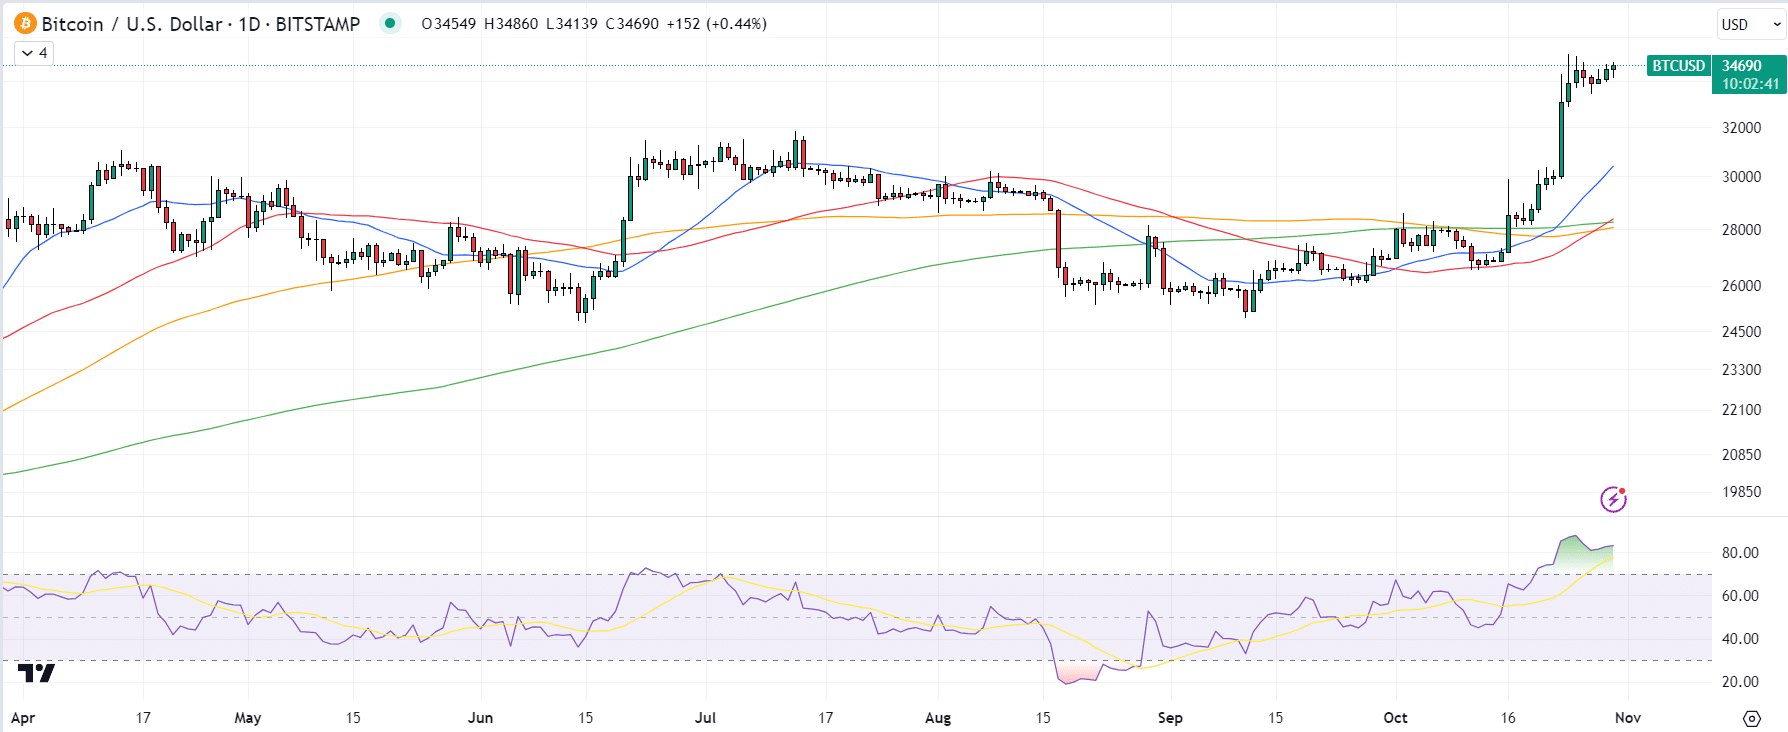
Task: Click the May date label
Action: [248, 718]
